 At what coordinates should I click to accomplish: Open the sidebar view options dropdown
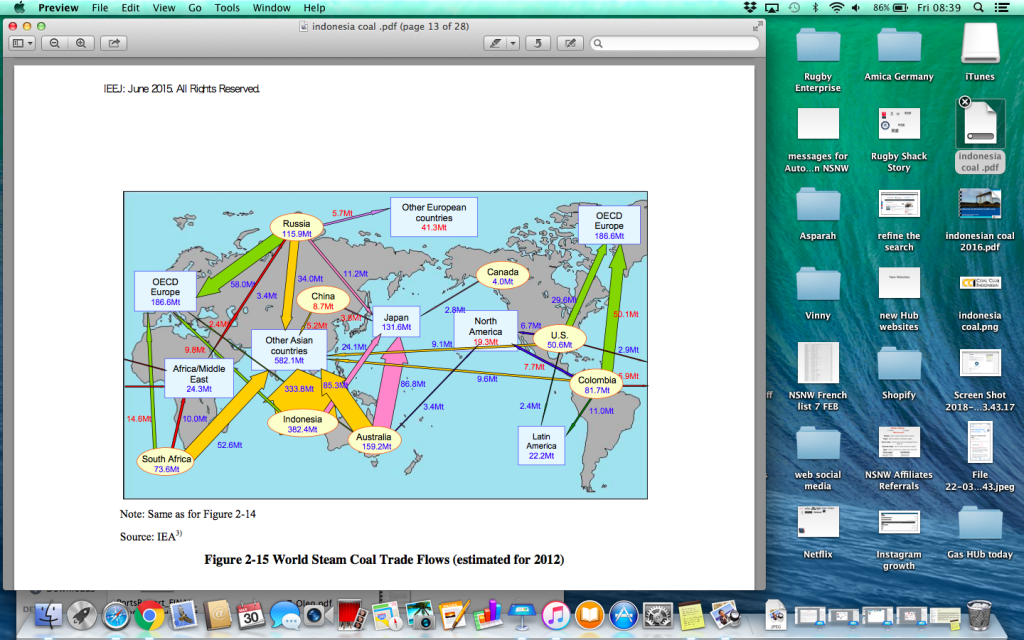pyautogui.click(x=30, y=43)
